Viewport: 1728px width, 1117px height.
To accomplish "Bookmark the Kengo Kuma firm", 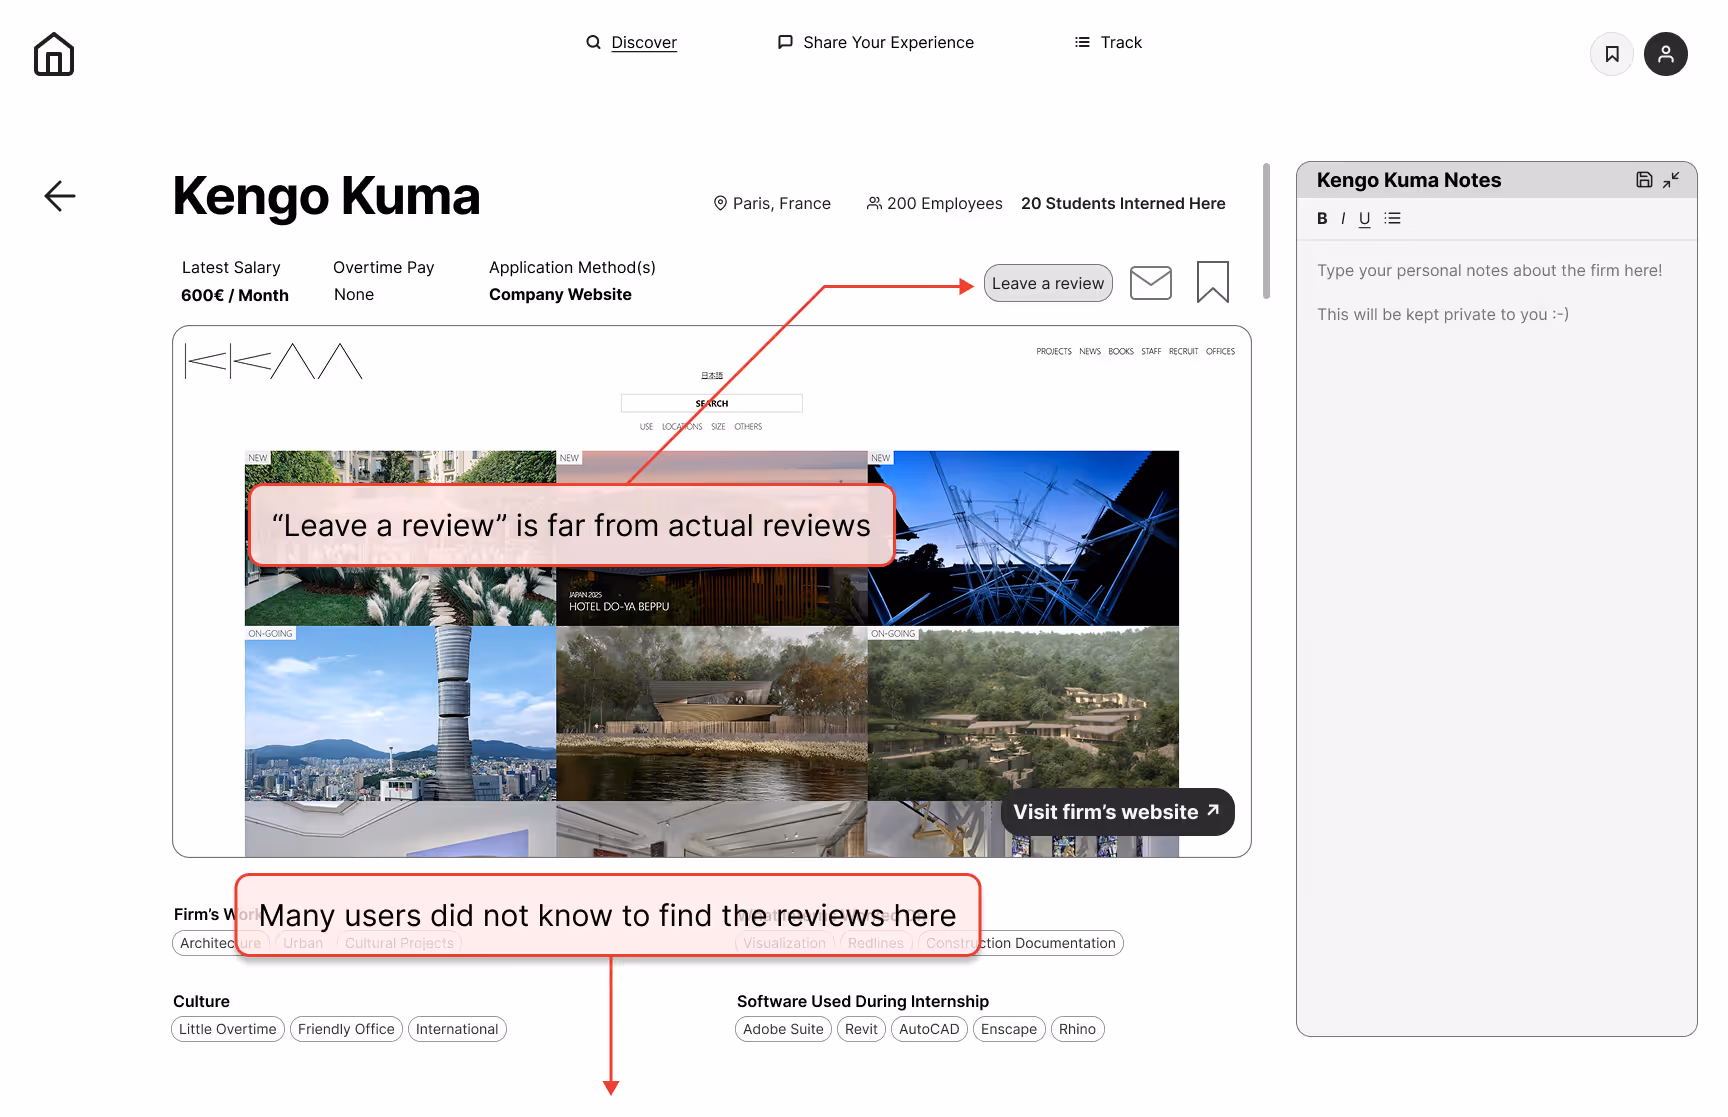I will 1213,282.
